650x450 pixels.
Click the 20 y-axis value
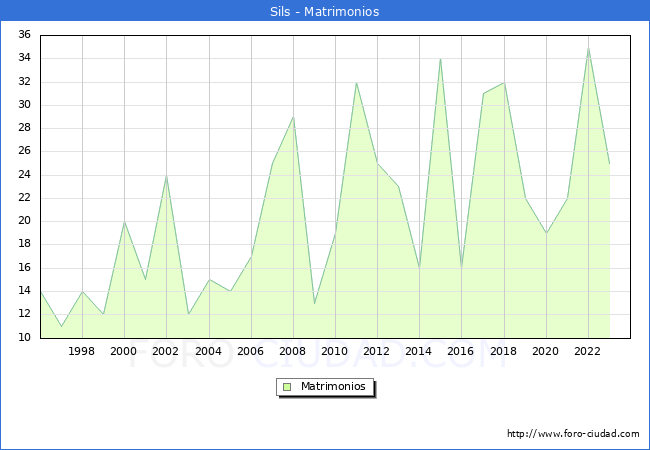(24, 221)
